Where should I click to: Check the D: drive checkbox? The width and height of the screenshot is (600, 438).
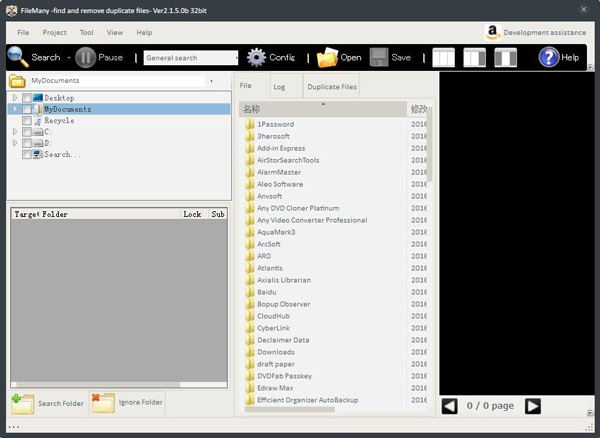(27, 143)
